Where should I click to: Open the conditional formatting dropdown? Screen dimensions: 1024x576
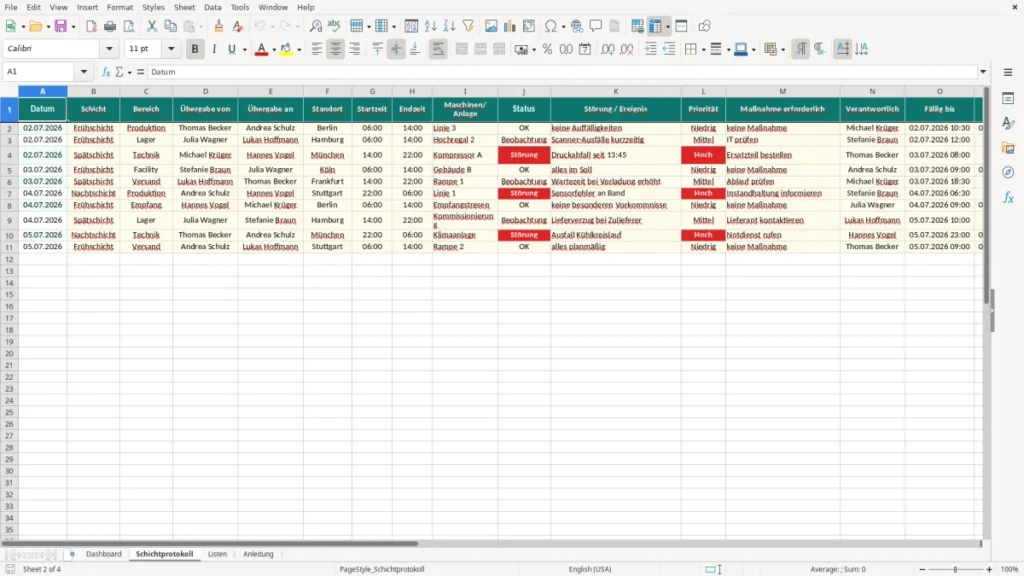pos(783,50)
